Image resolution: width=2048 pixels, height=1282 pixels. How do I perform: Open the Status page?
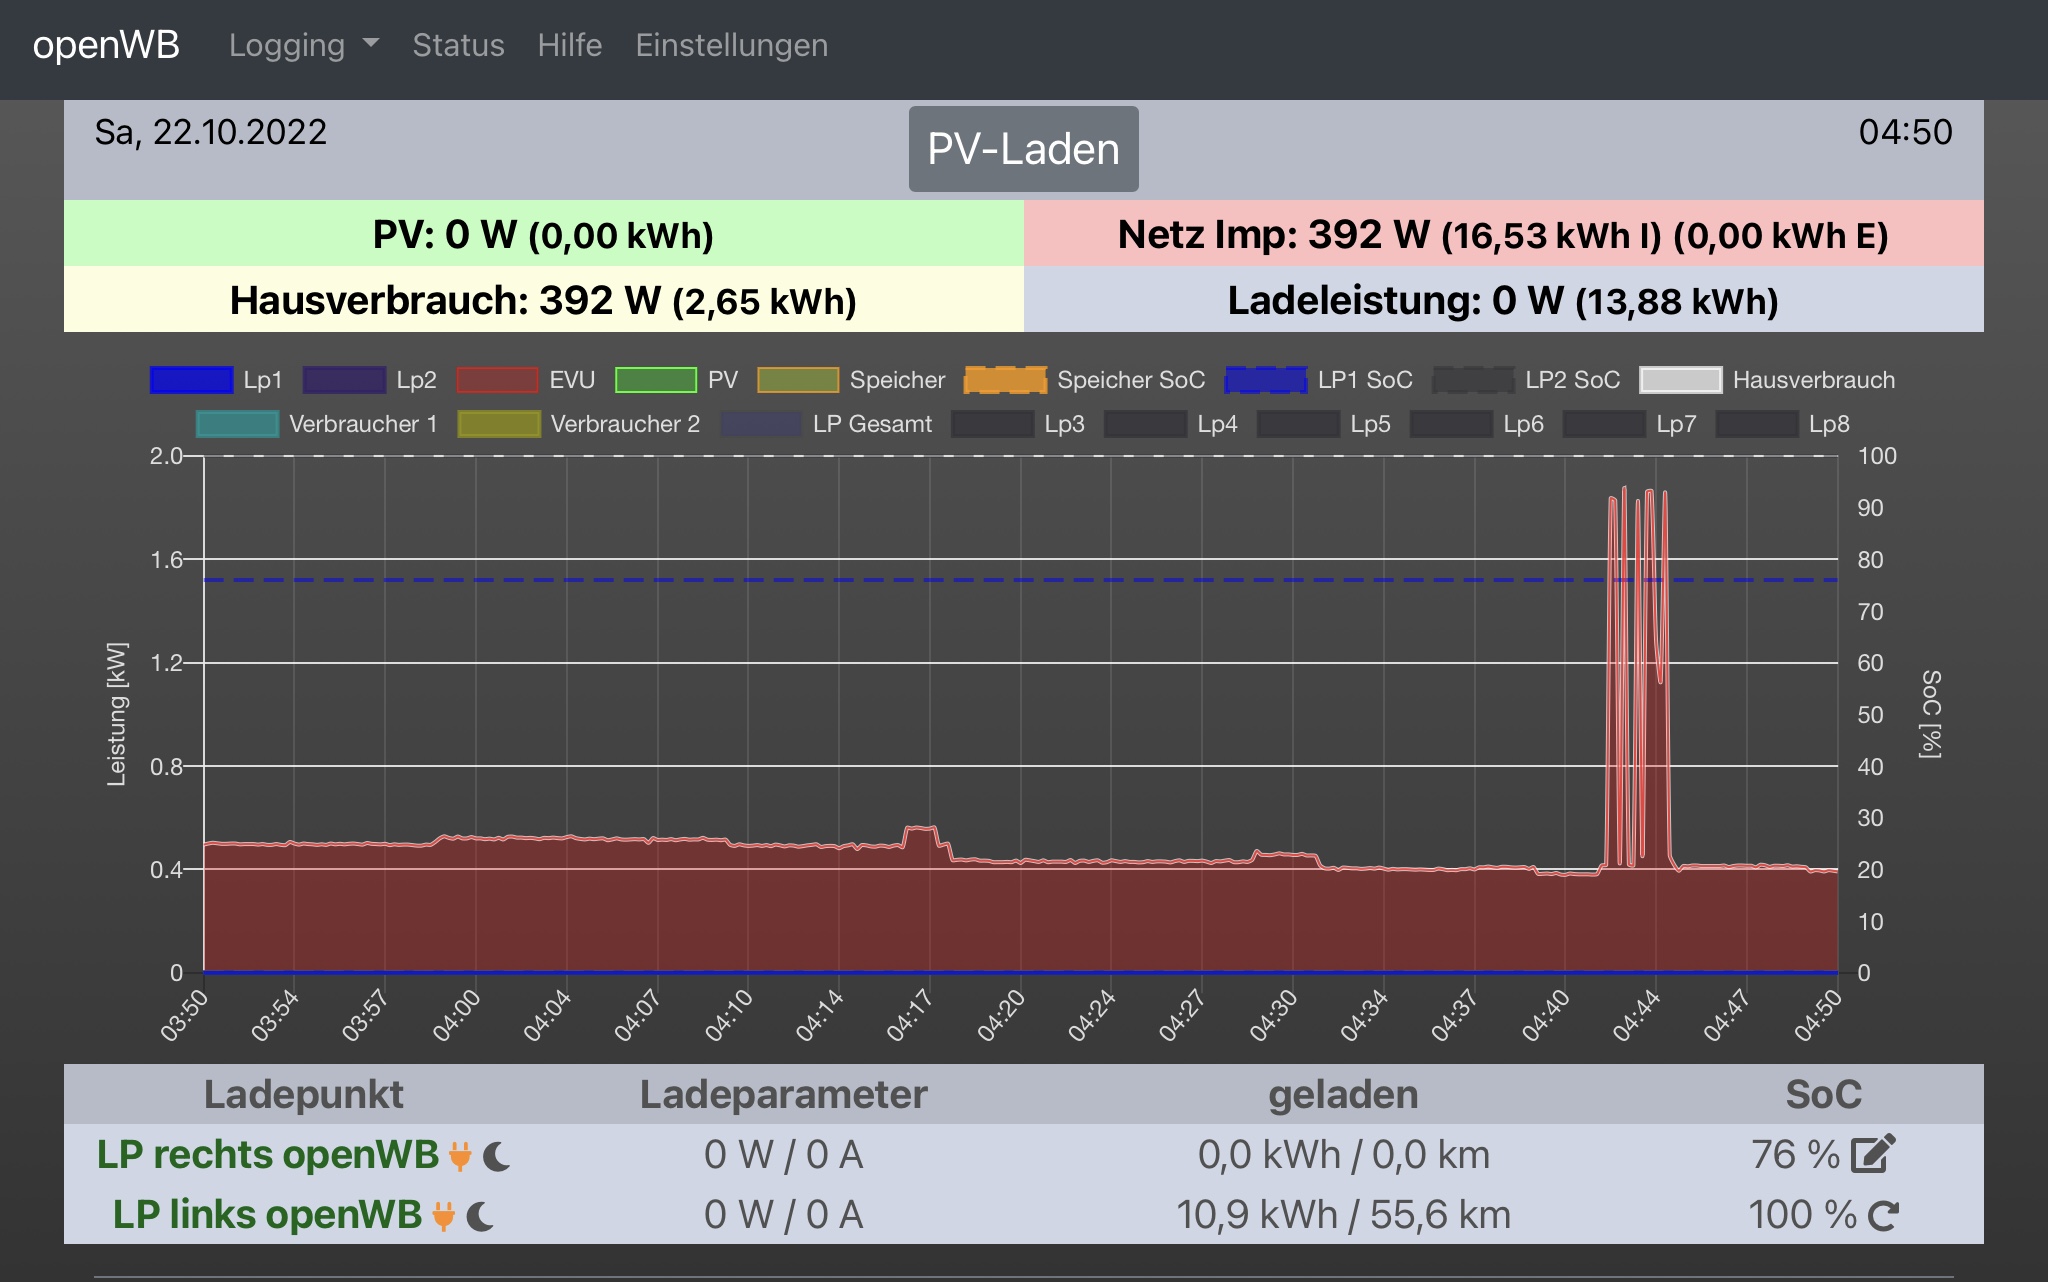(458, 45)
